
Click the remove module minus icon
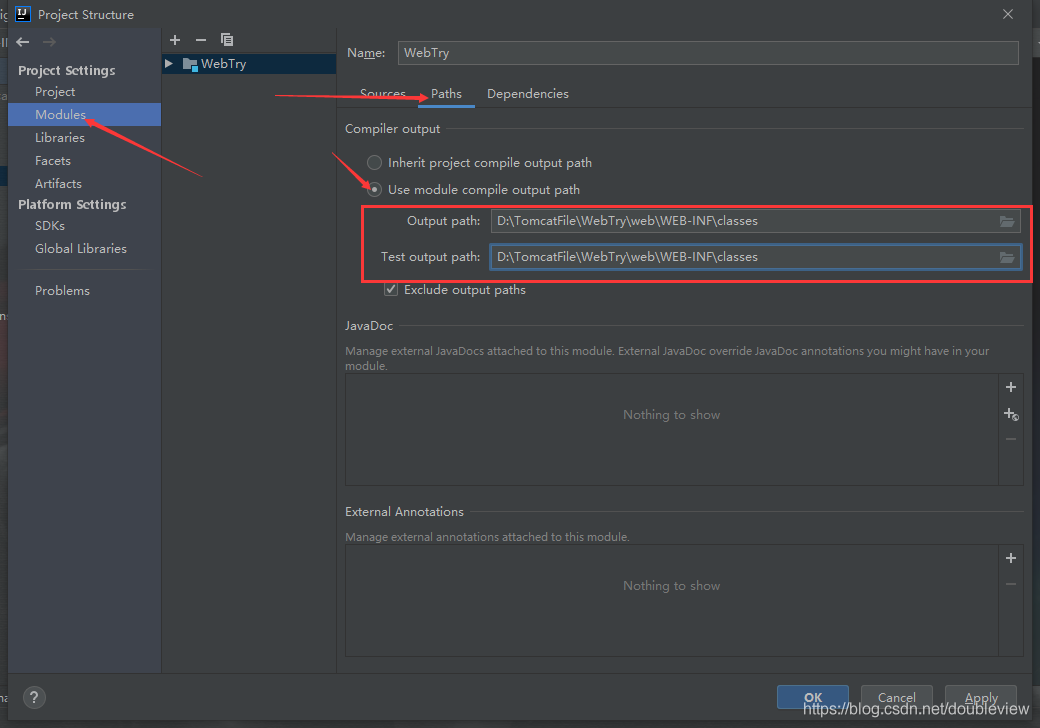pos(200,40)
